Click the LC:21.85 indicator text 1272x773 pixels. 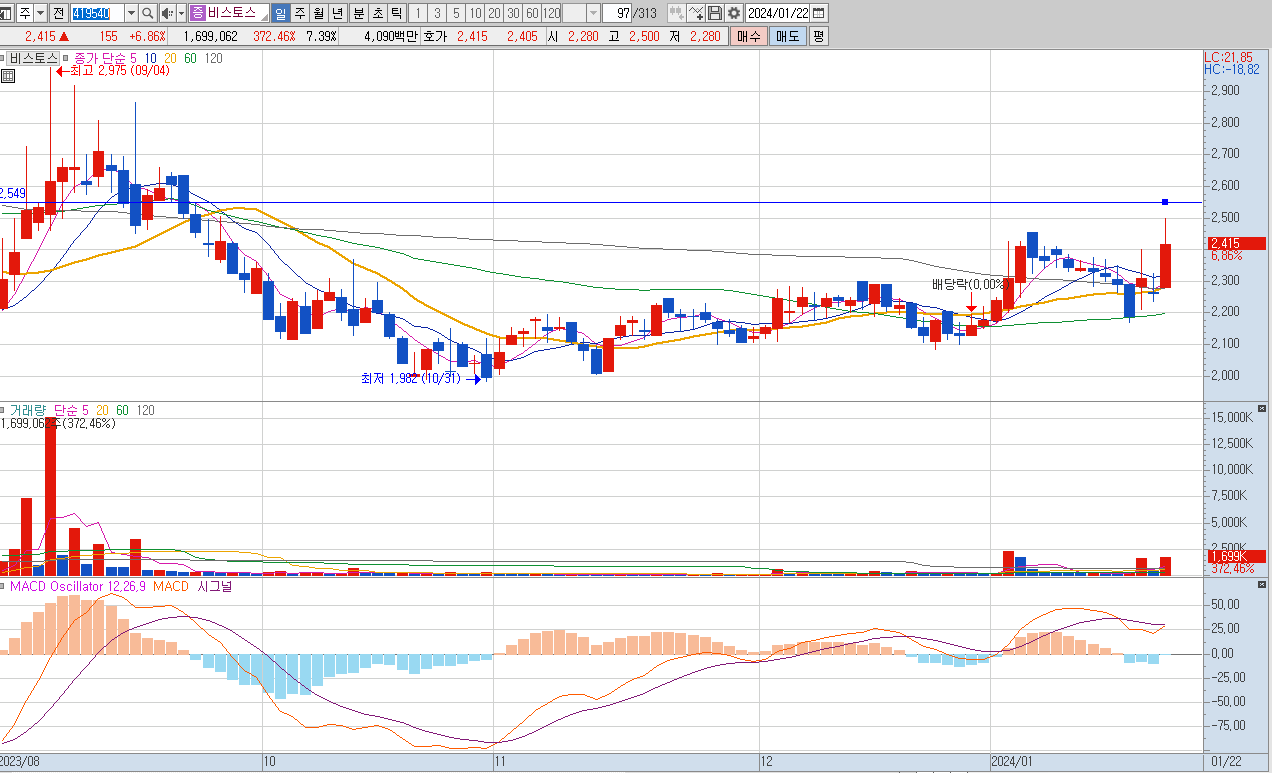tap(1228, 57)
